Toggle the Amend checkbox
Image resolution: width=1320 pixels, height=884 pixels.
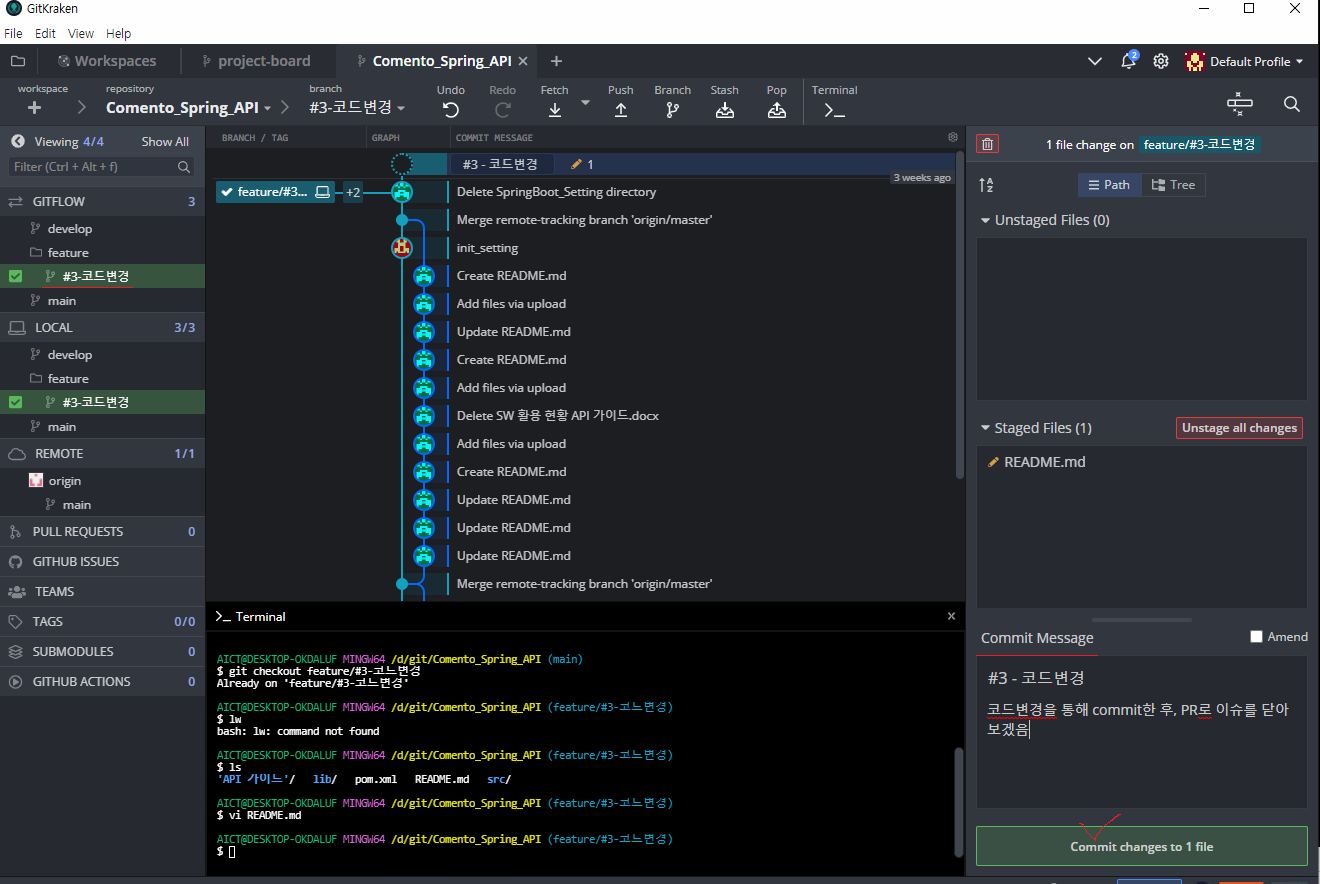1257,636
